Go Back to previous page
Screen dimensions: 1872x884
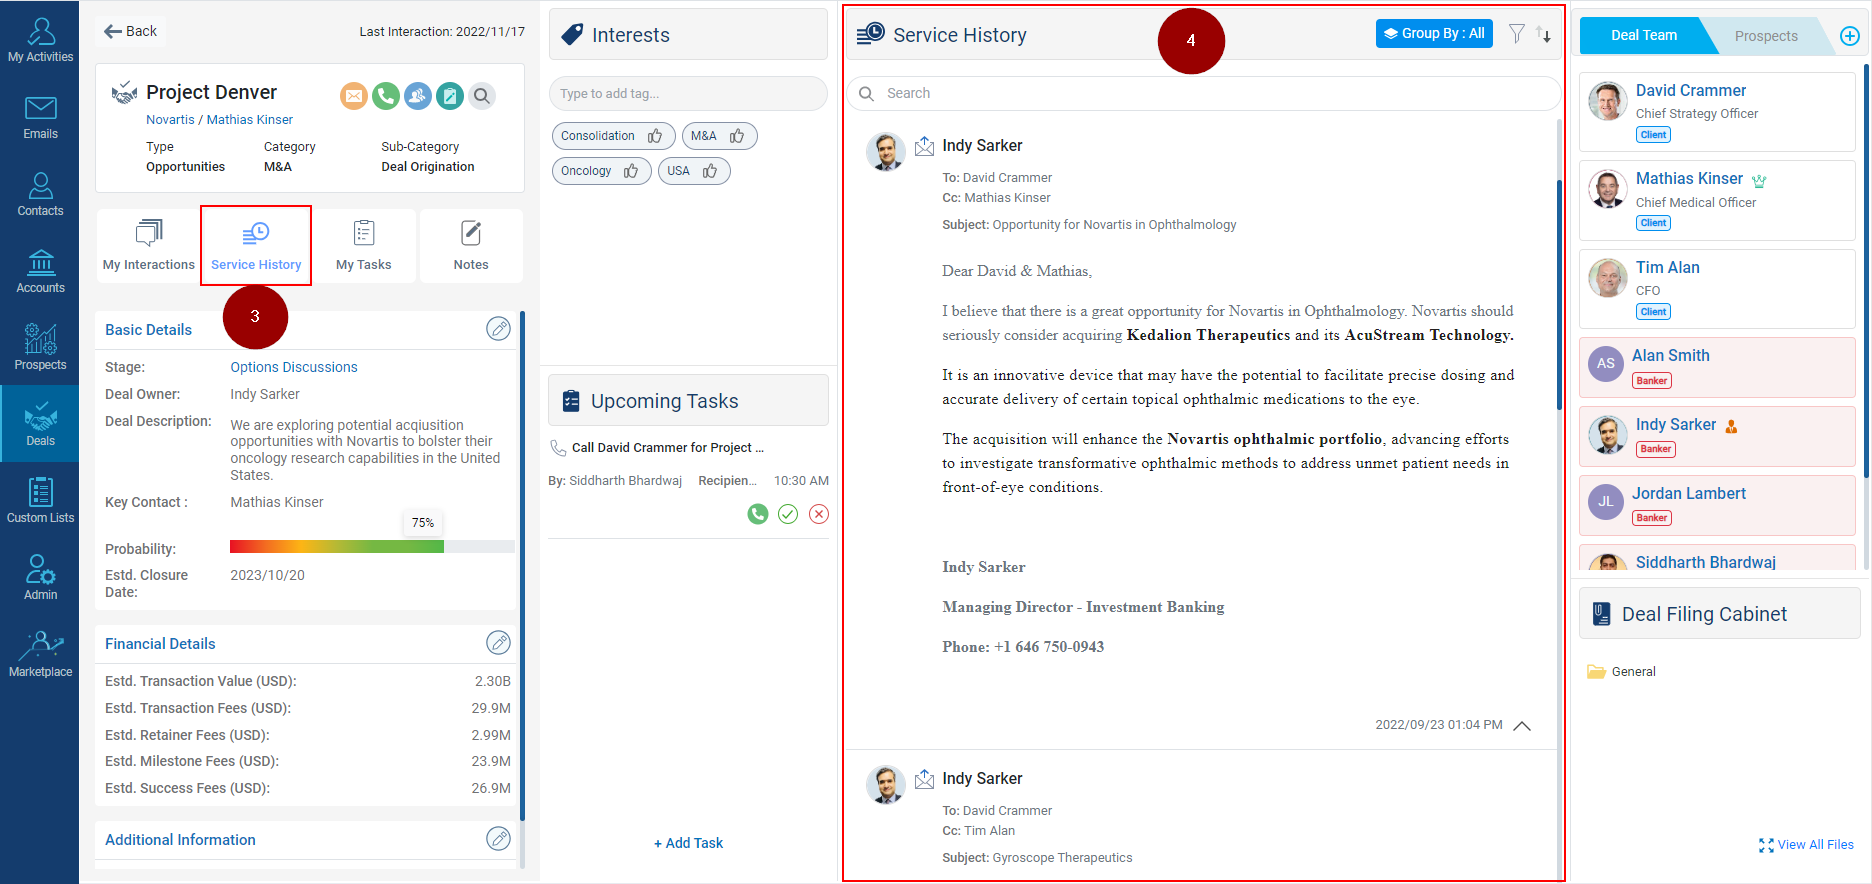(131, 31)
